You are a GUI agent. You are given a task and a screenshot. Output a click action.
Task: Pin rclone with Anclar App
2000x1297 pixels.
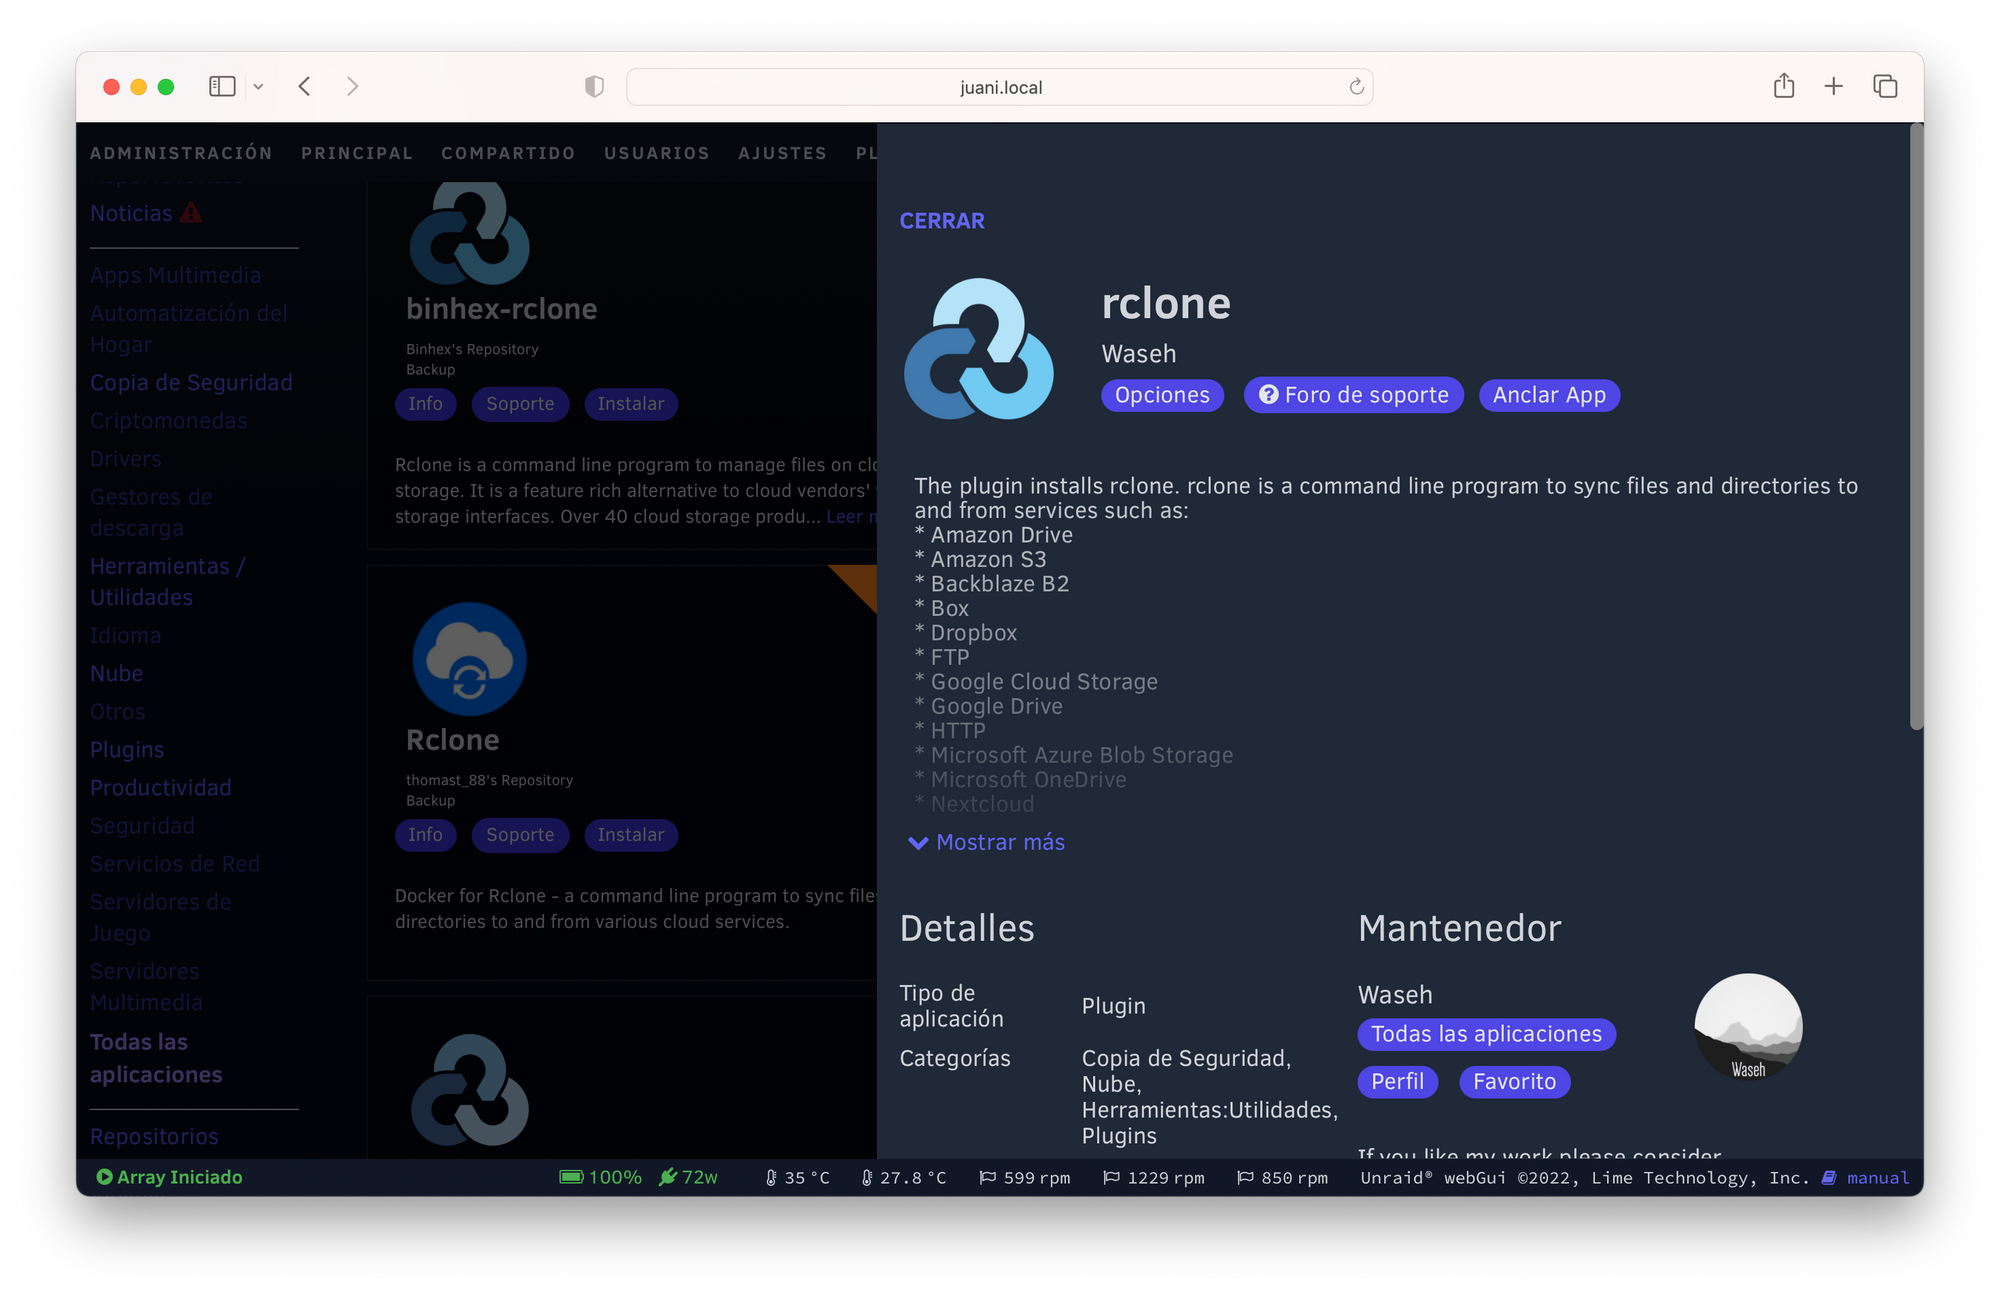1549,395
